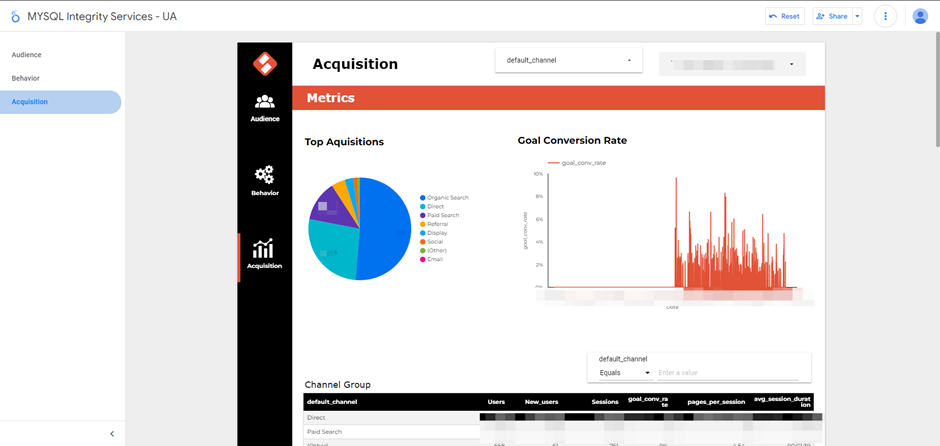
Task: Expand the Equals condition dropdown
Action: click(625, 373)
